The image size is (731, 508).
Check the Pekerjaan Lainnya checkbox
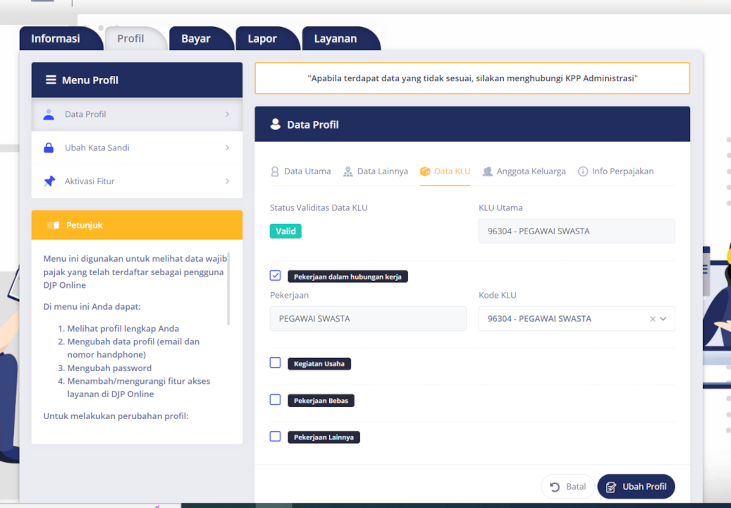click(x=275, y=436)
